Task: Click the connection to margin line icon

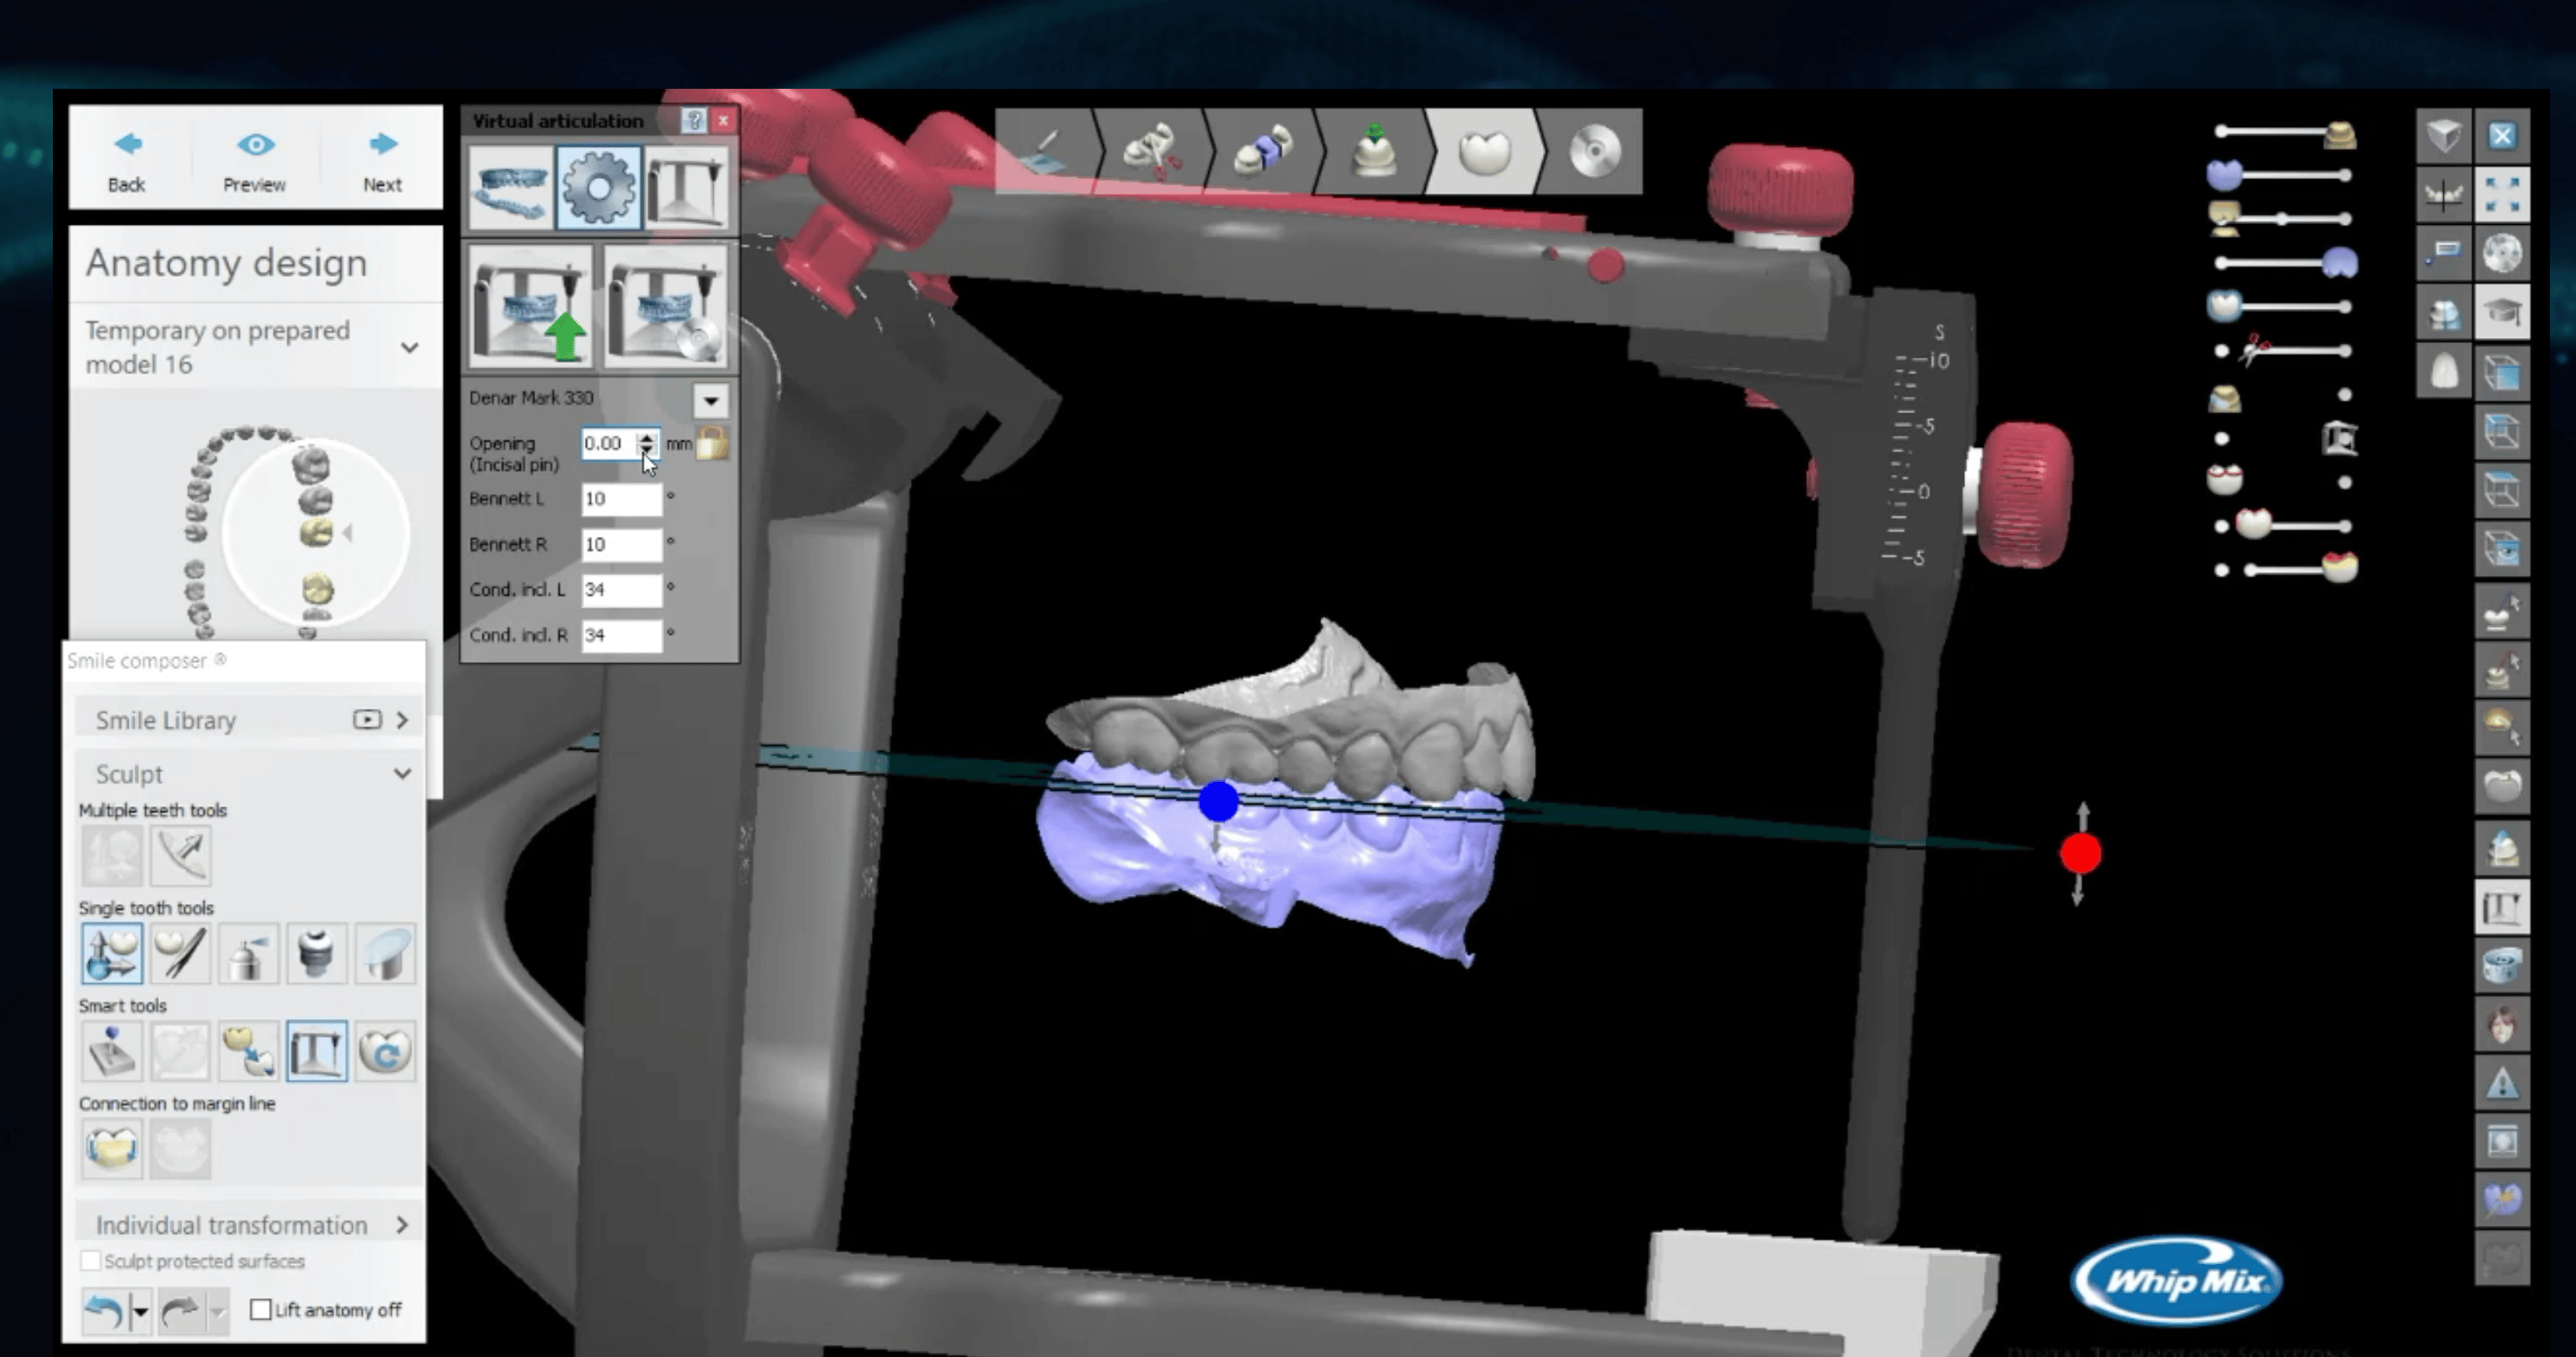Action: click(111, 1148)
